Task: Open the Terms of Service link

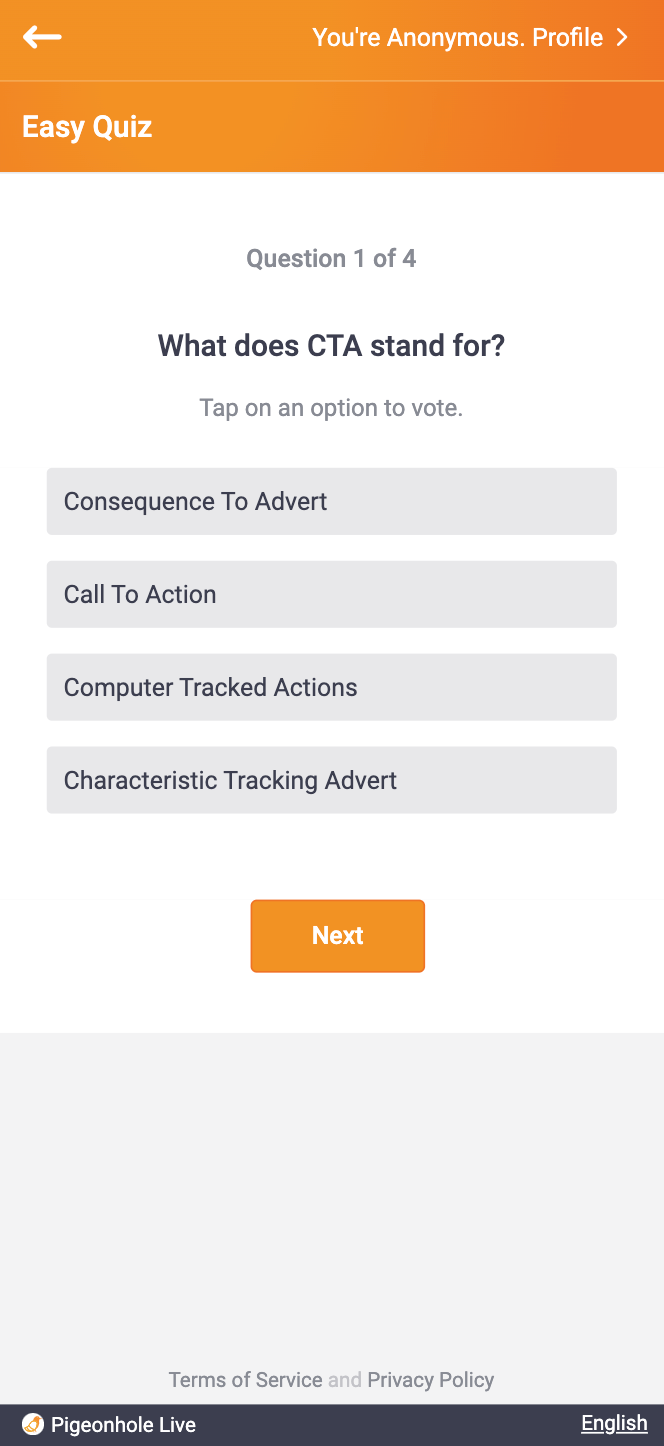Action: tap(245, 1380)
